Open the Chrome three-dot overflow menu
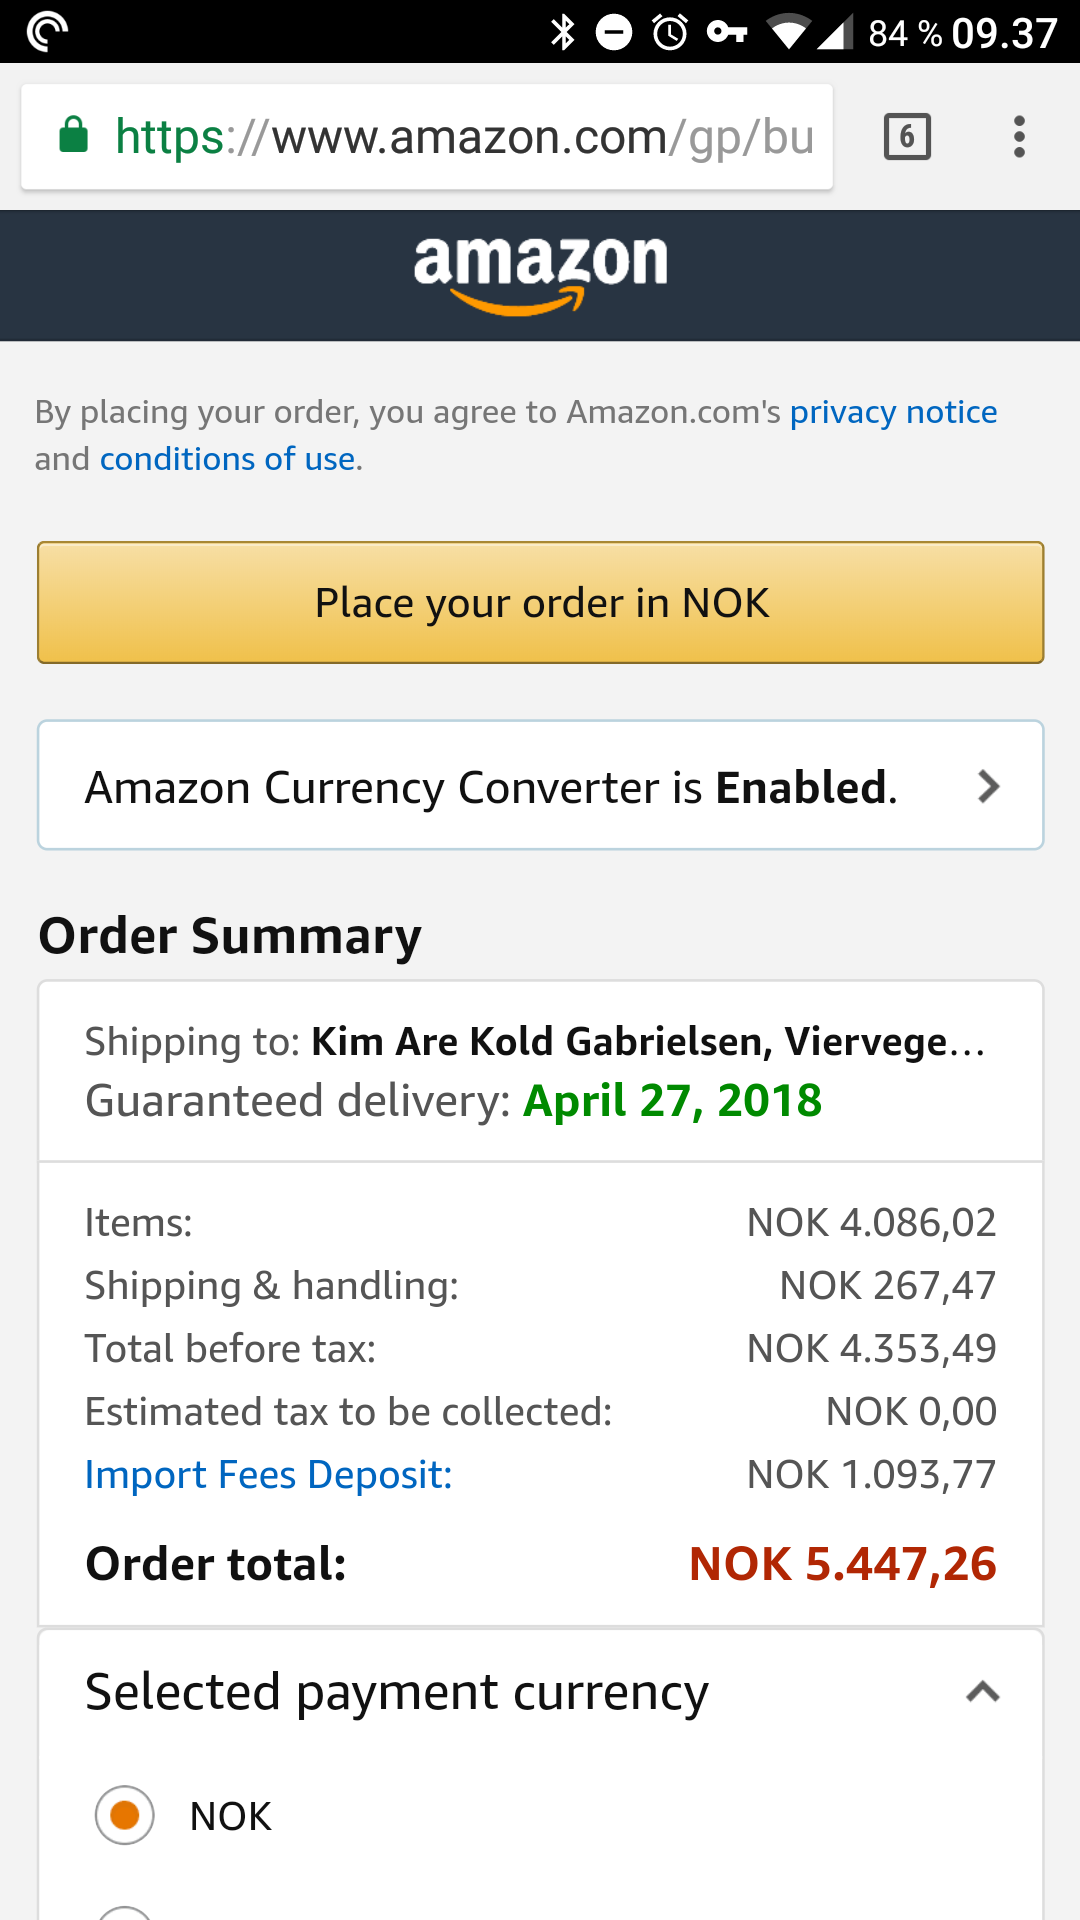The height and width of the screenshot is (1920, 1080). point(1019,137)
